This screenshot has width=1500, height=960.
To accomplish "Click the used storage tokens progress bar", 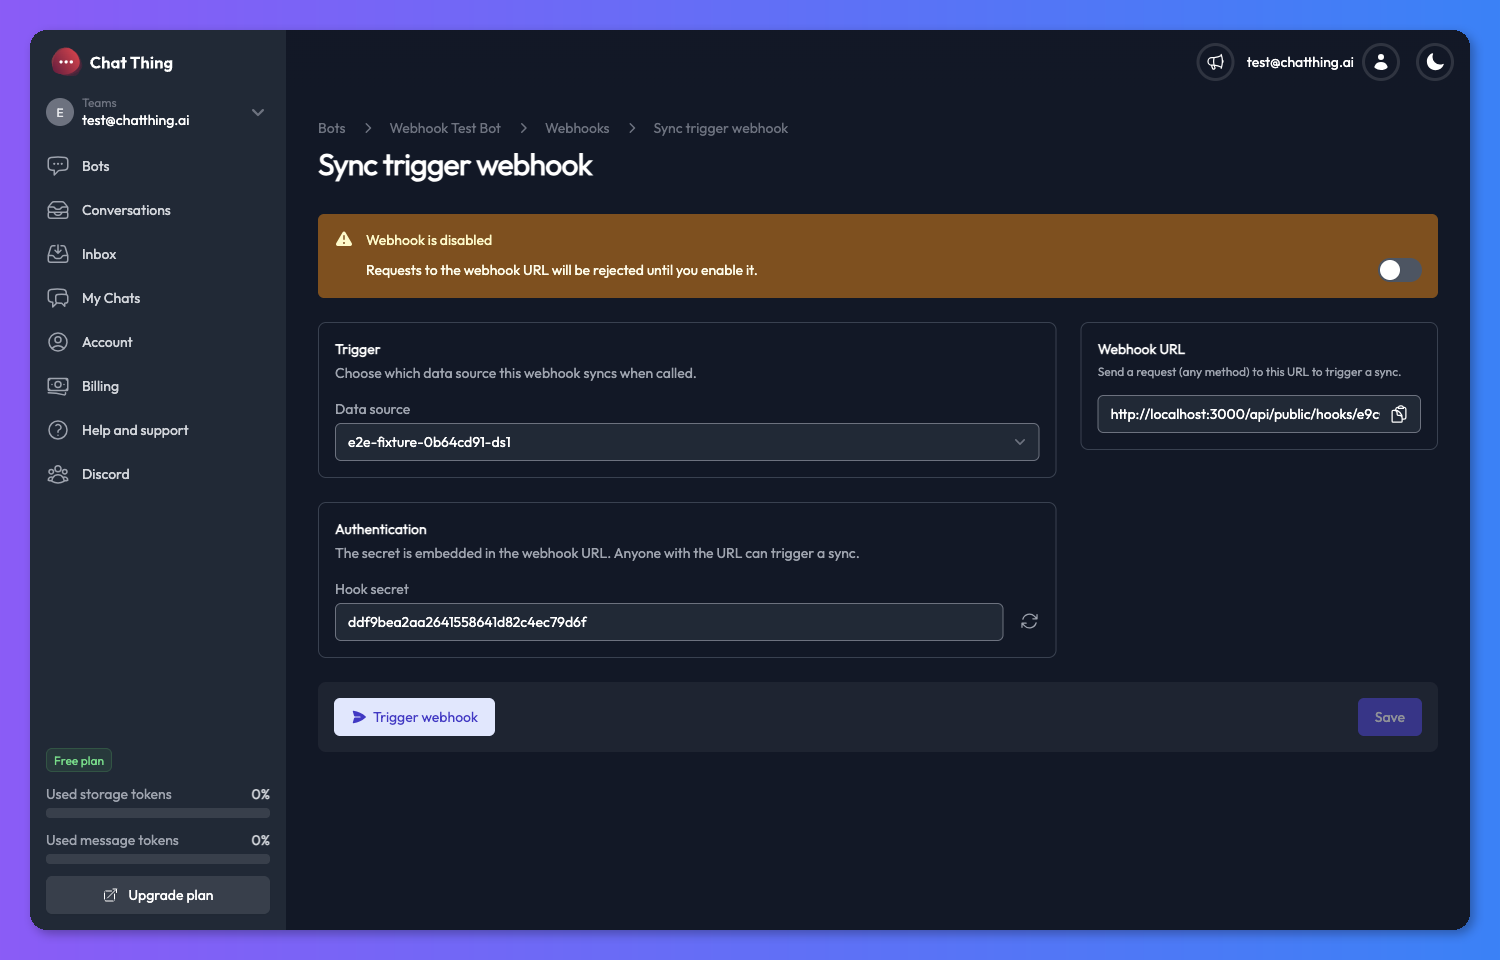I will 158,813.
